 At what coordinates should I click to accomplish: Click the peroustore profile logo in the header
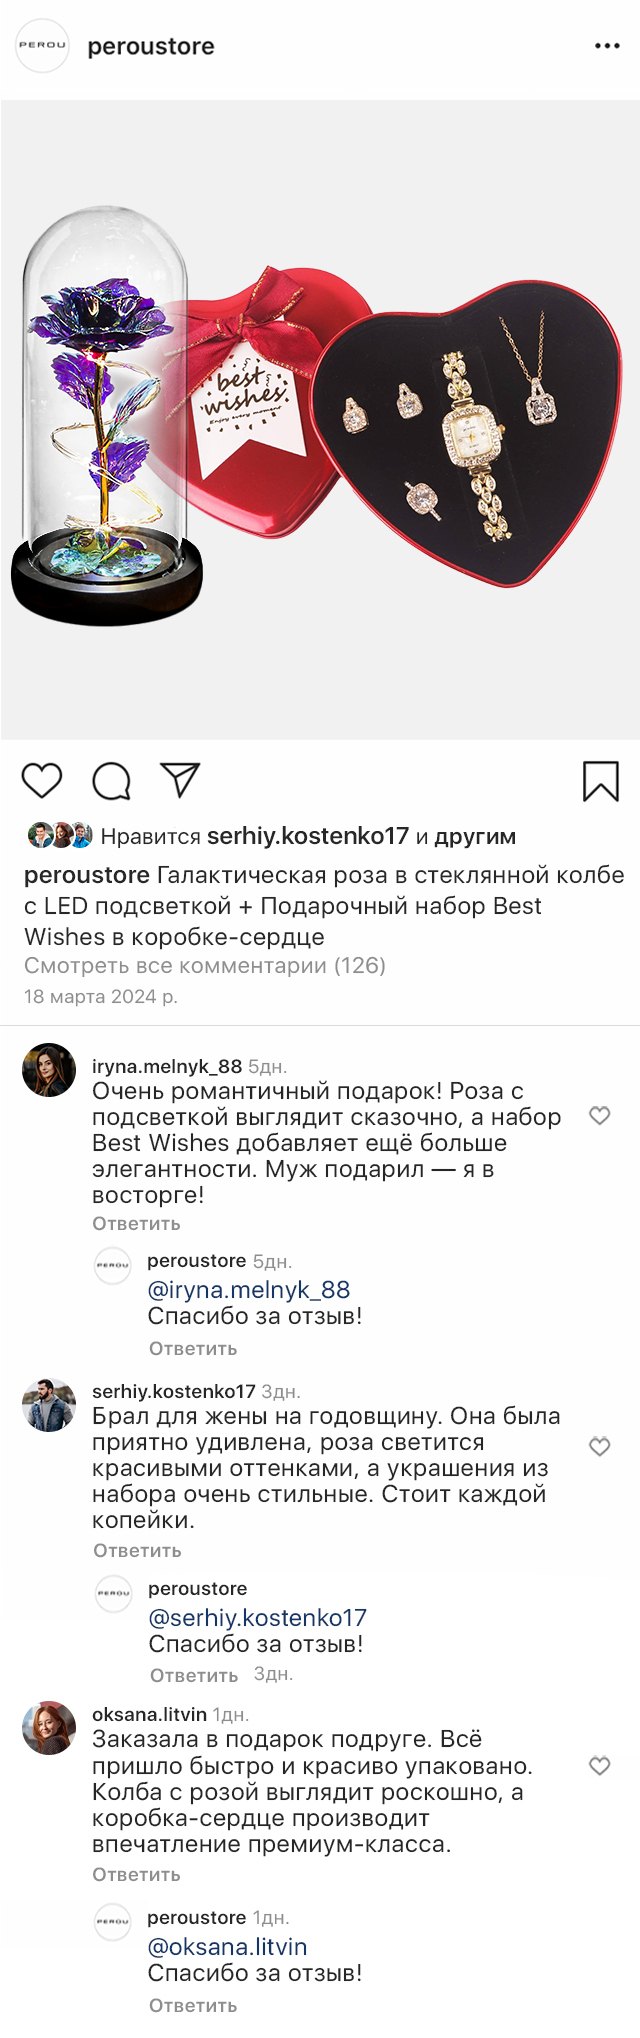[42, 46]
